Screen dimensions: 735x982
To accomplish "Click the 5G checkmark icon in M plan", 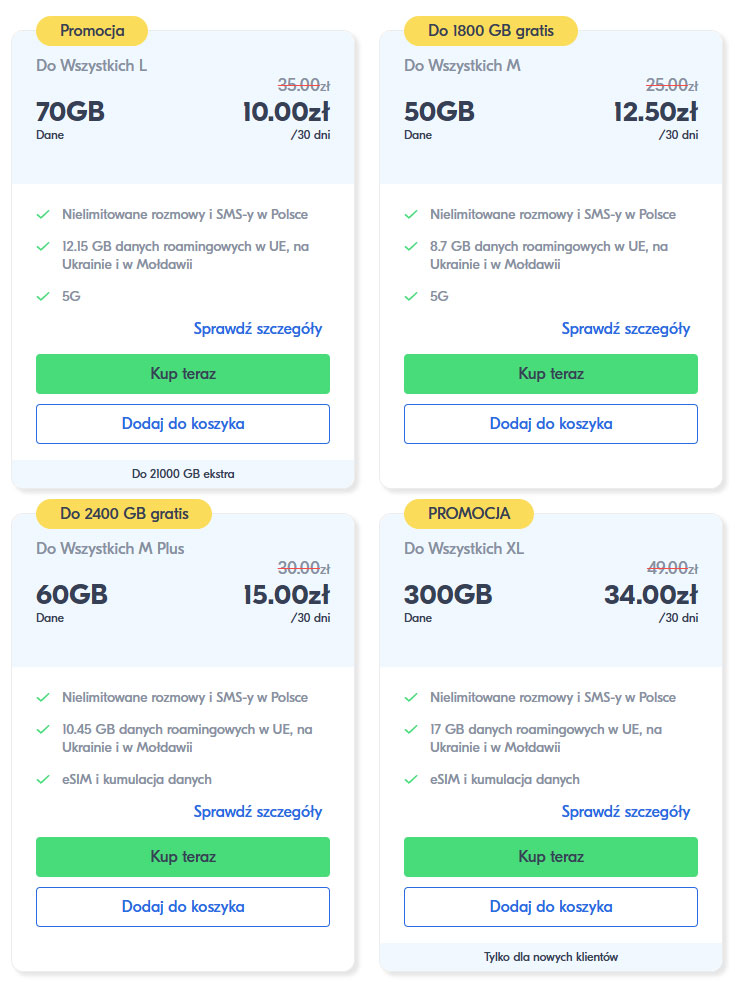I will pos(411,296).
